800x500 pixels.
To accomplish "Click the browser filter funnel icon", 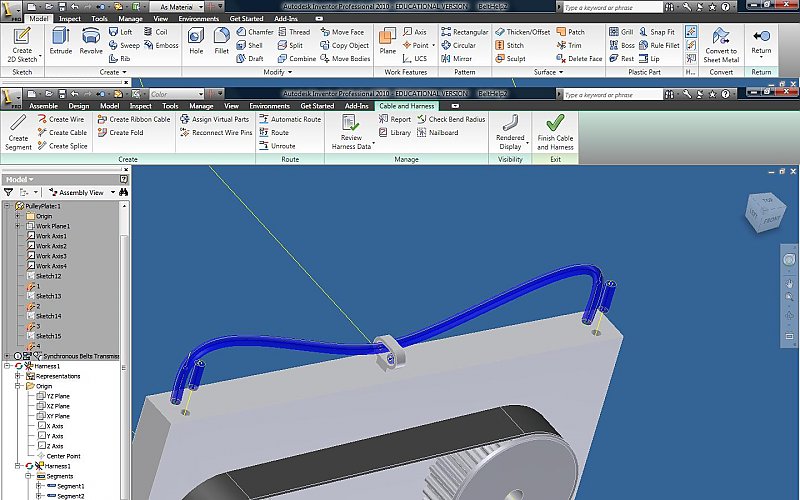I will (x=9, y=192).
